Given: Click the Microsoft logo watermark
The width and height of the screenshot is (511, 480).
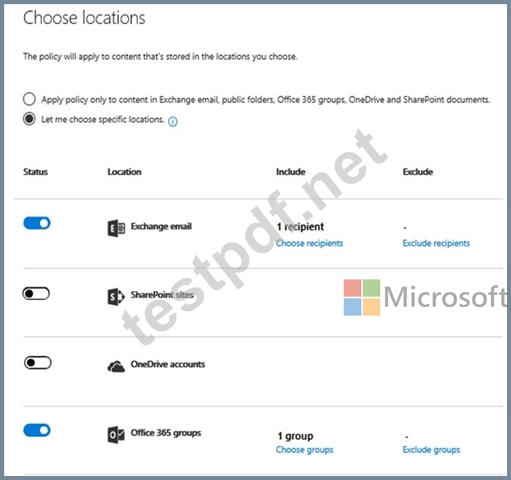Looking at the screenshot, I should [x=425, y=297].
